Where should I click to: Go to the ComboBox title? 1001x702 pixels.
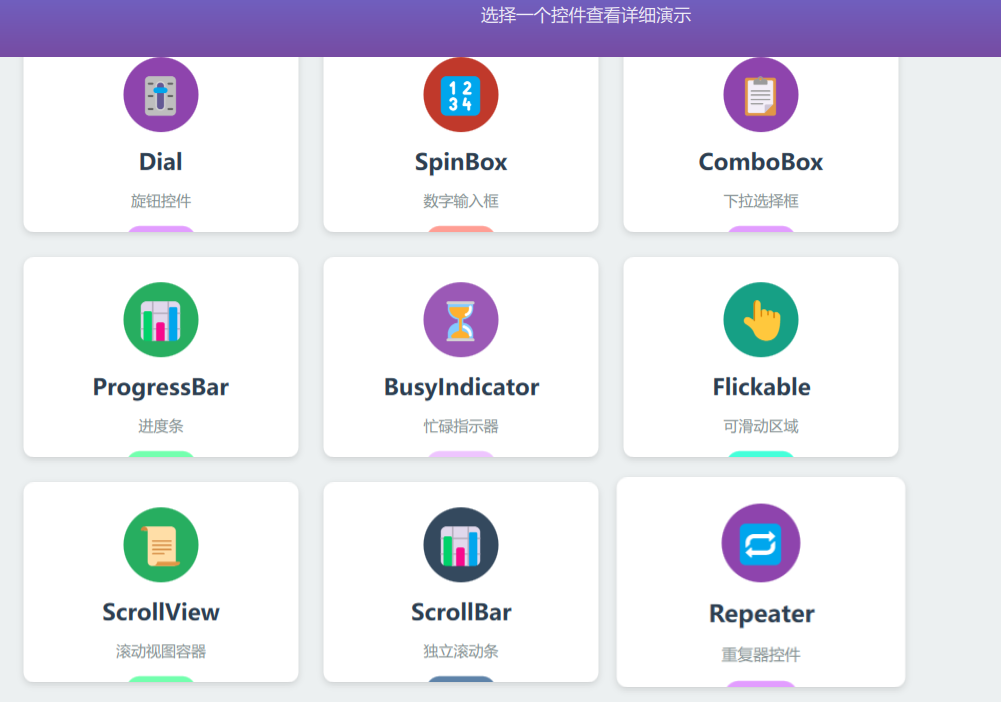(761, 162)
